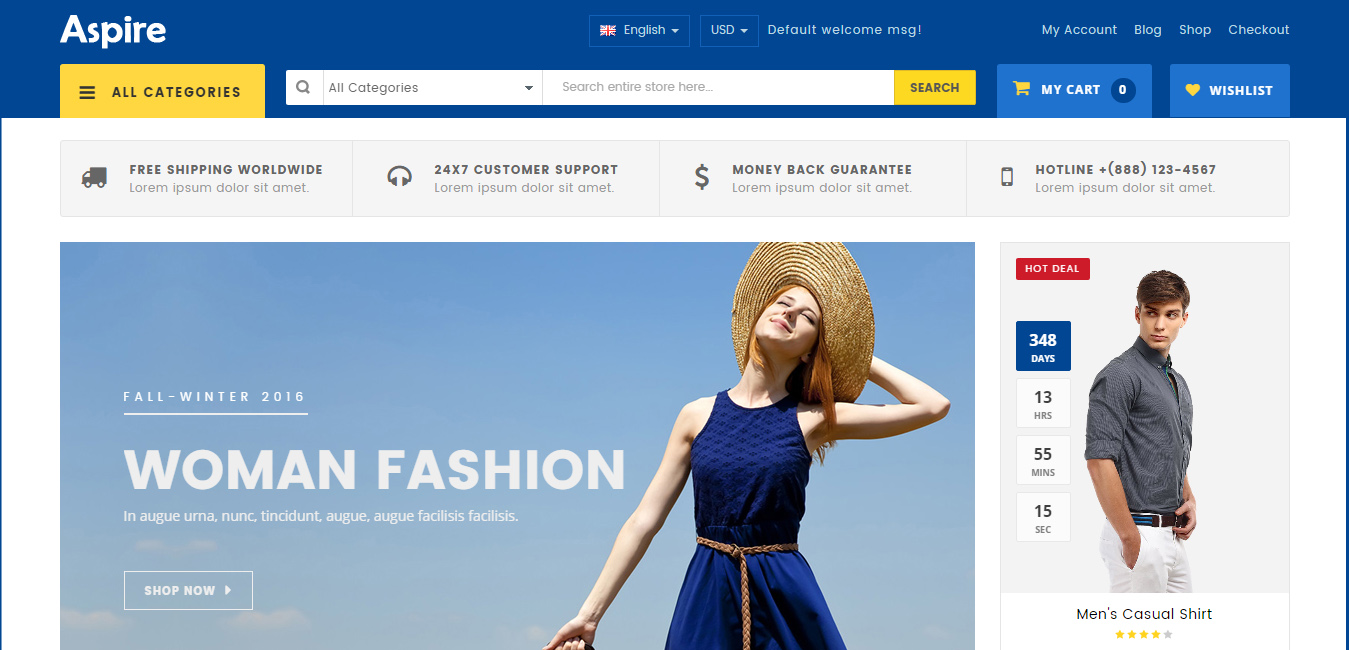
Task: Click the hotline phone icon
Action: [x=1007, y=177]
